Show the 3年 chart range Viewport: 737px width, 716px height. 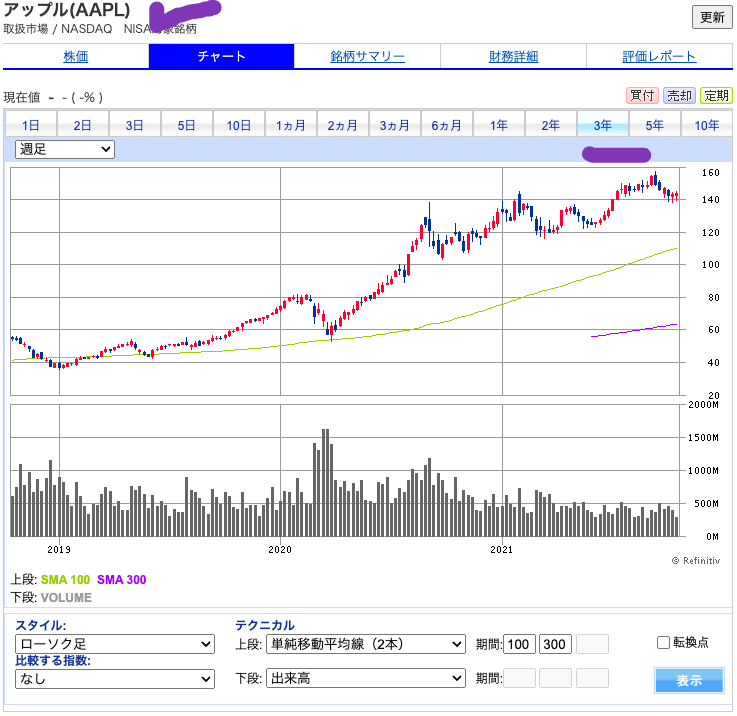click(x=603, y=125)
